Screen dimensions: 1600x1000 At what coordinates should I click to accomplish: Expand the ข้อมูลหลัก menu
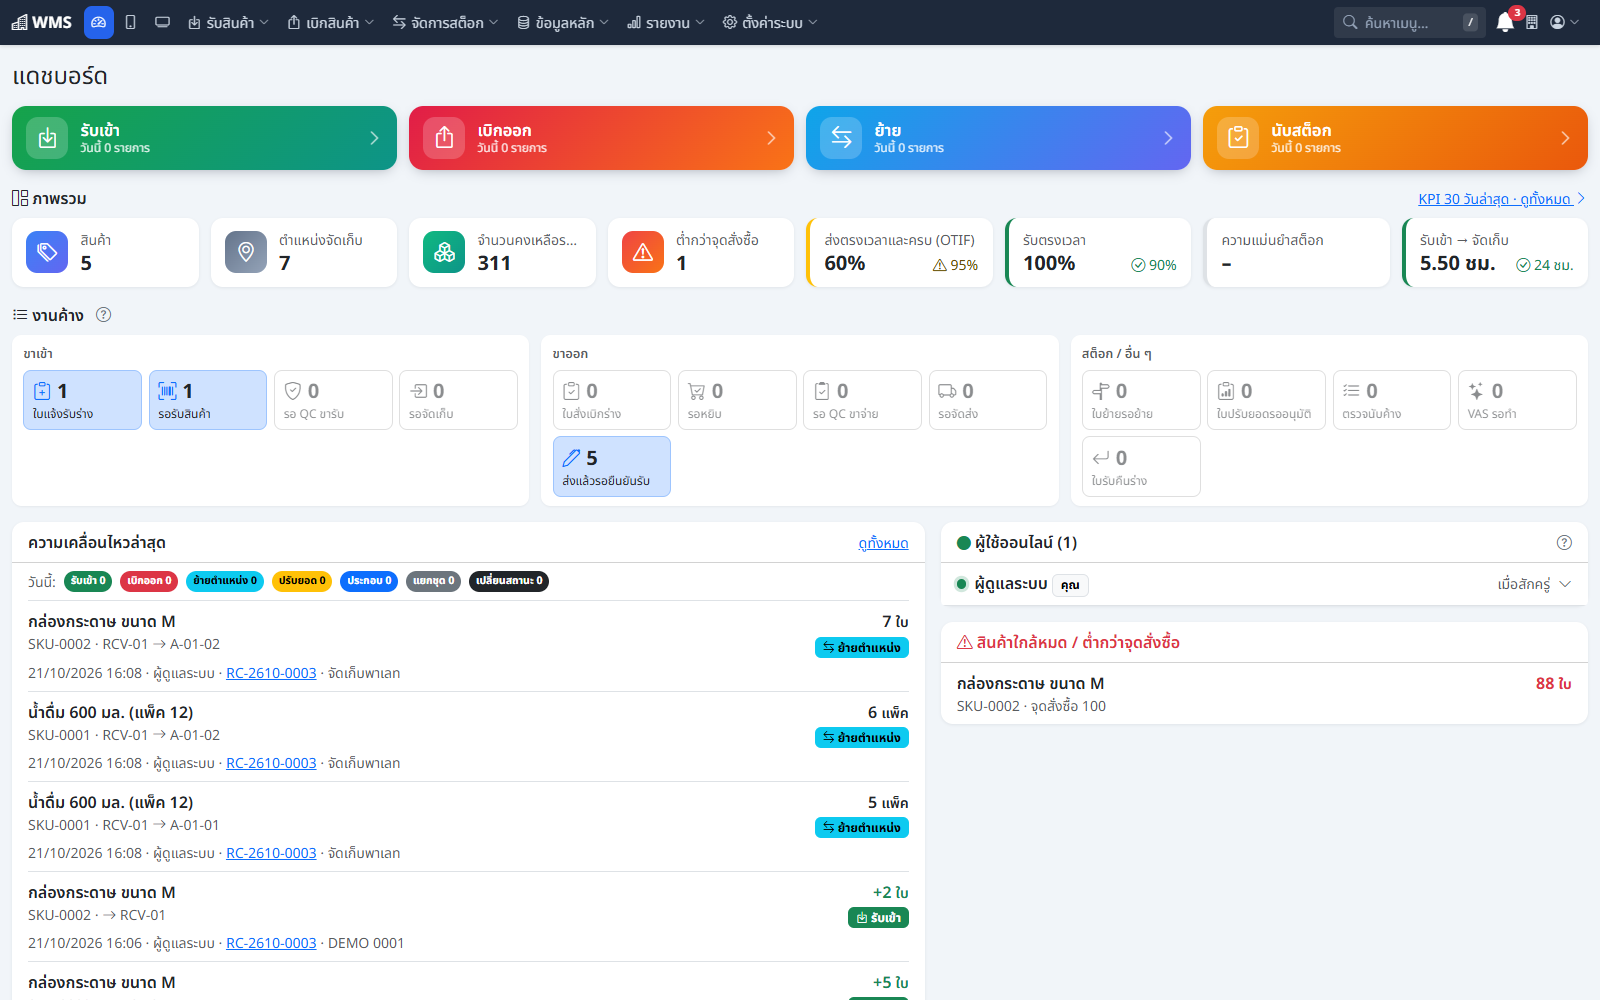(x=563, y=22)
